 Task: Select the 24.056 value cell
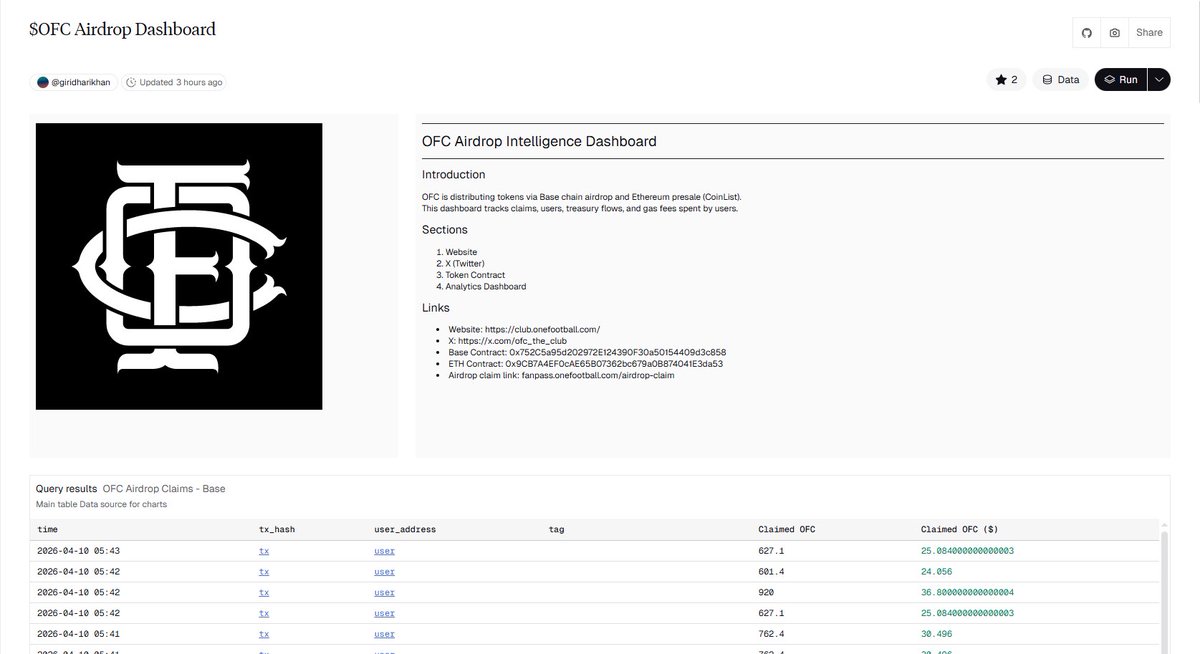pos(937,572)
